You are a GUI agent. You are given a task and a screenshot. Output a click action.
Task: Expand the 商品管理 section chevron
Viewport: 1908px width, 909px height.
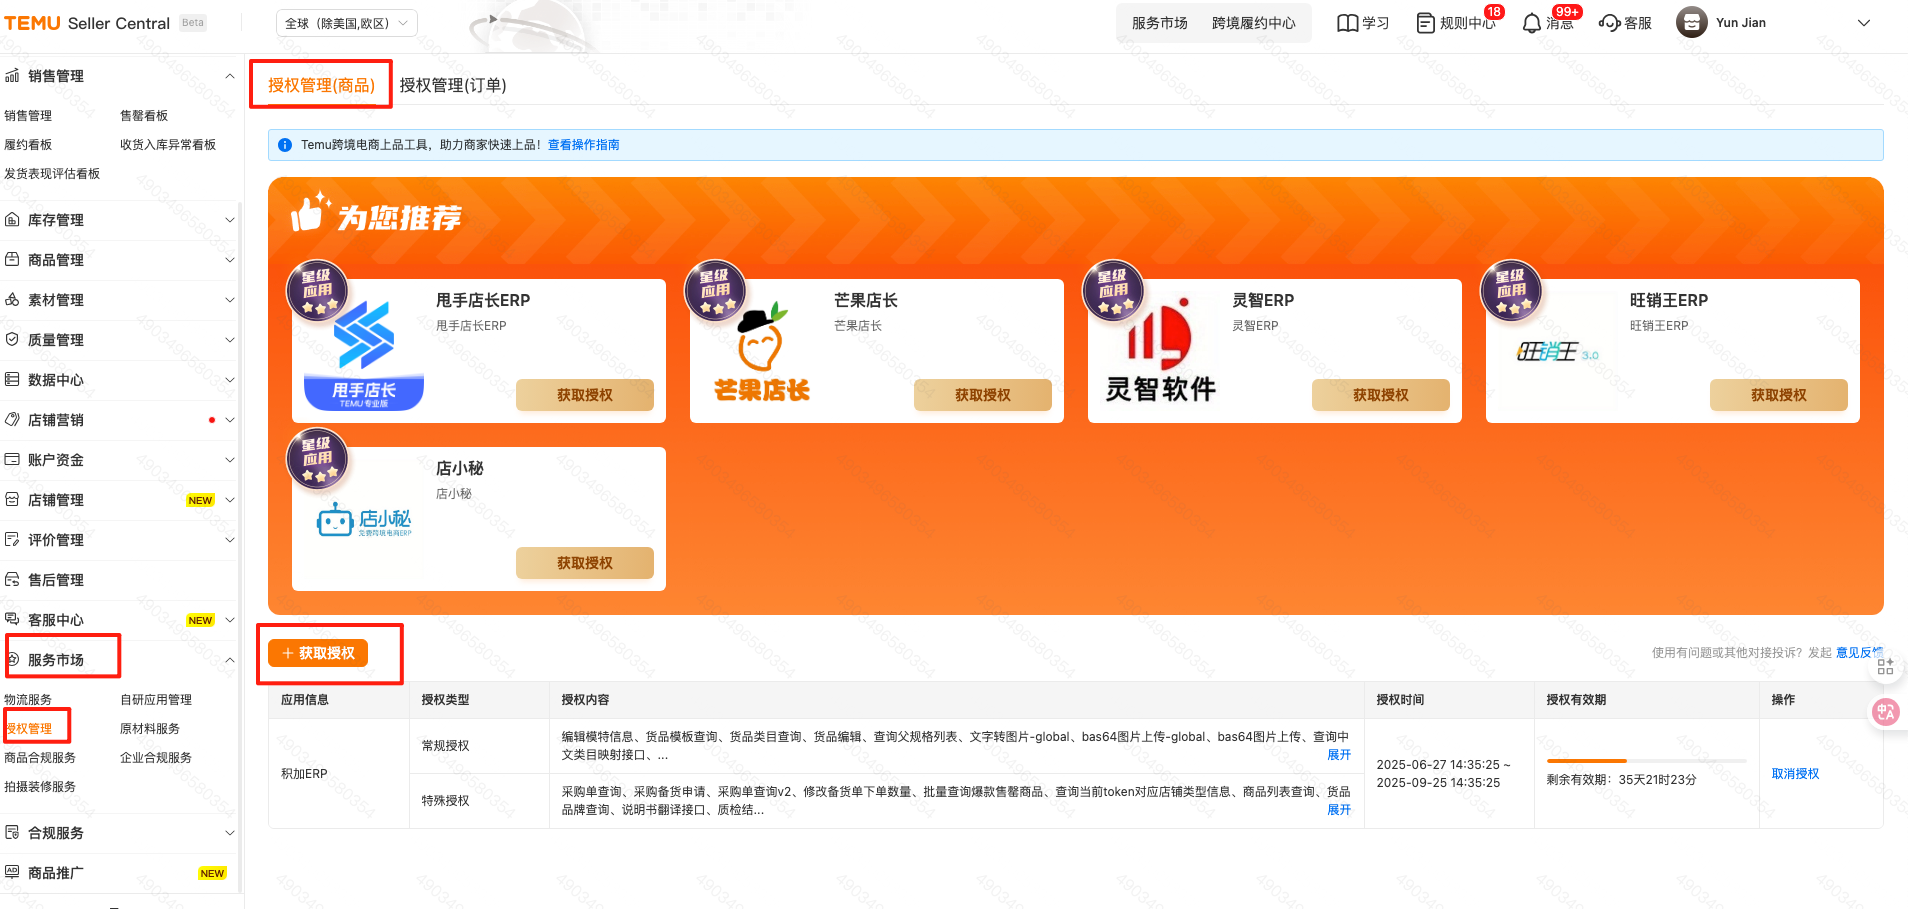coord(230,260)
